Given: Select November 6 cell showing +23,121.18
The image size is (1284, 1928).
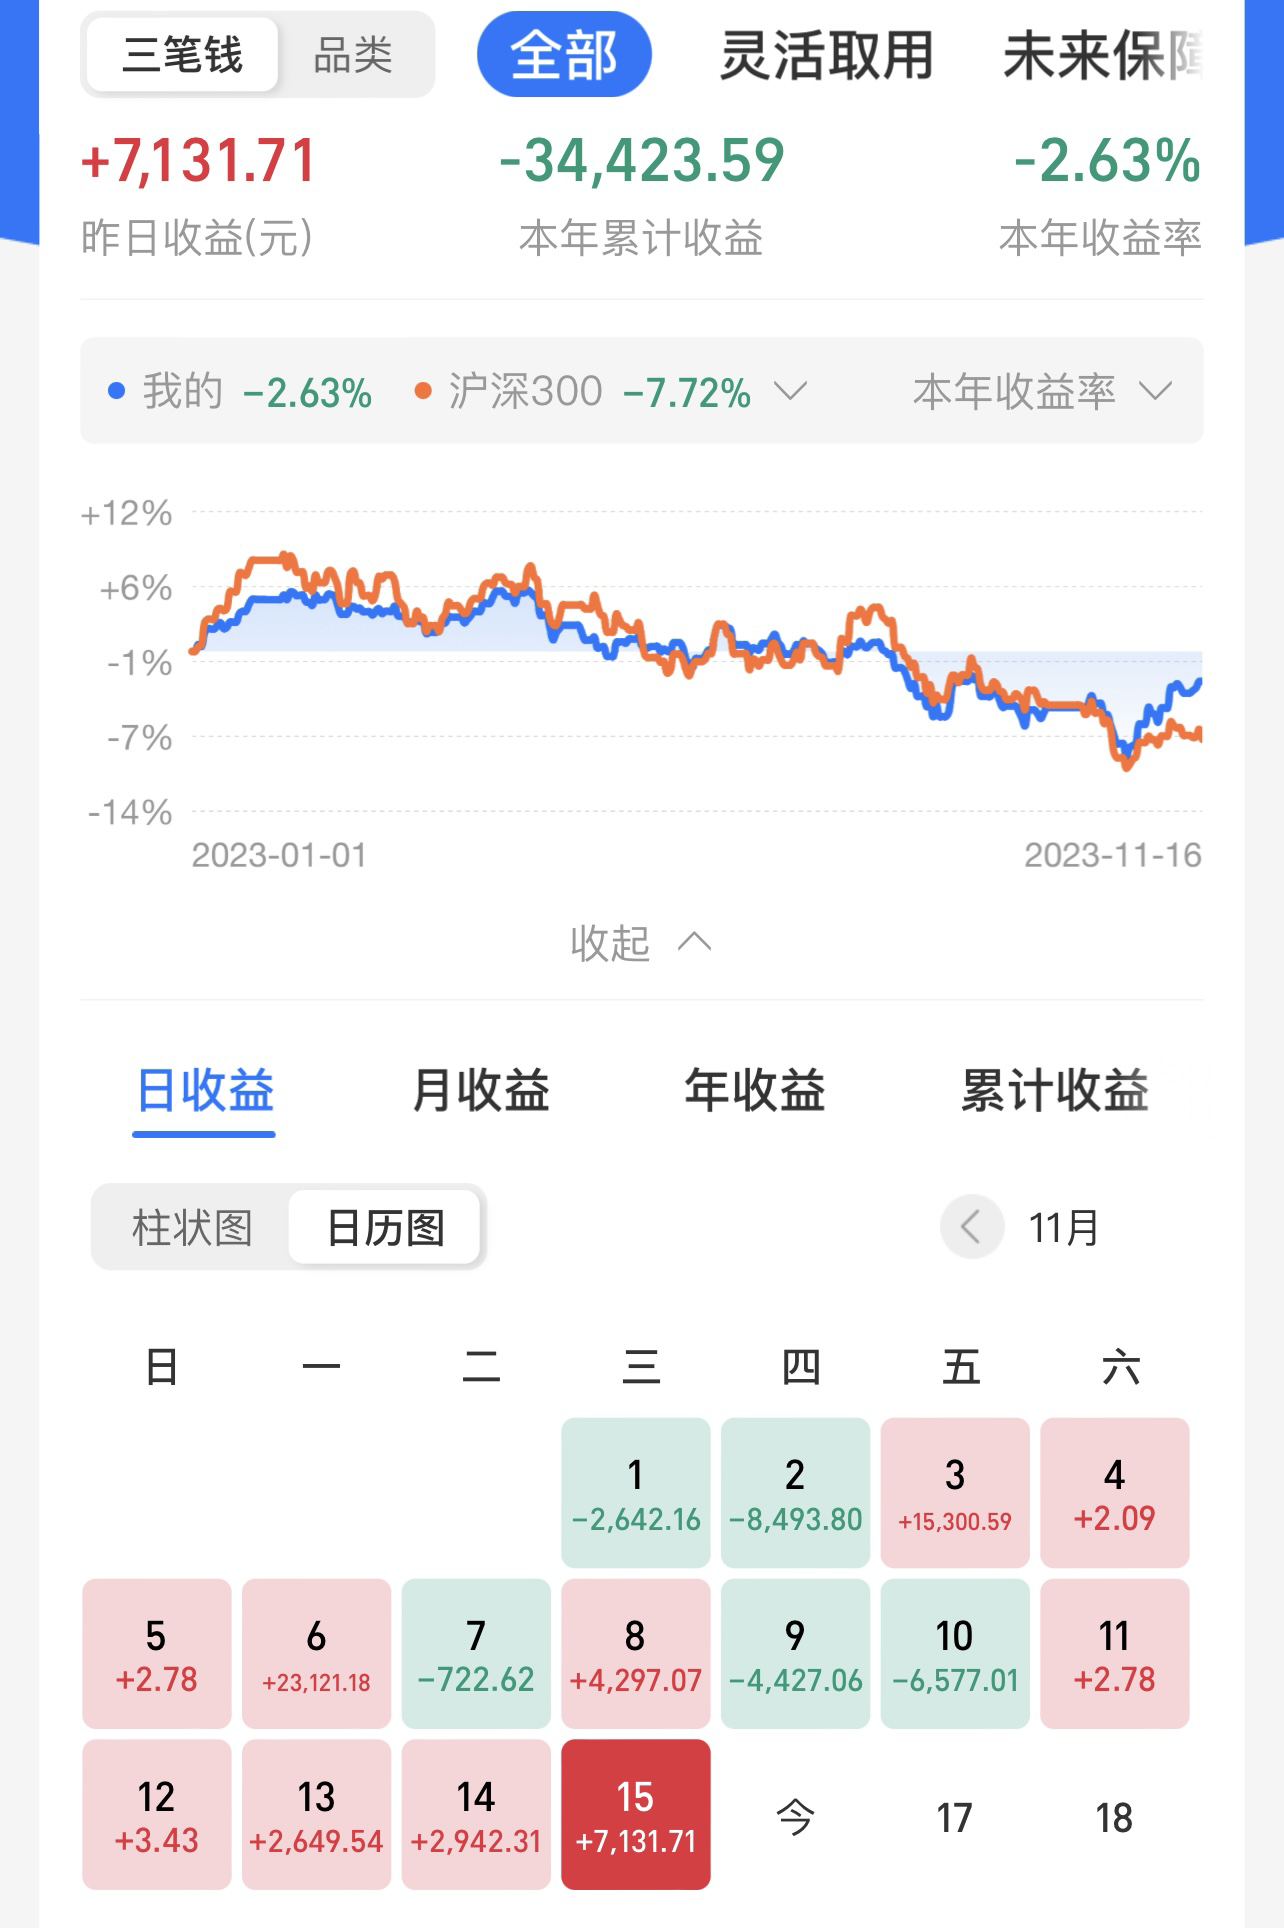Looking at the screenshot, I should click(x=316, y=1653).
